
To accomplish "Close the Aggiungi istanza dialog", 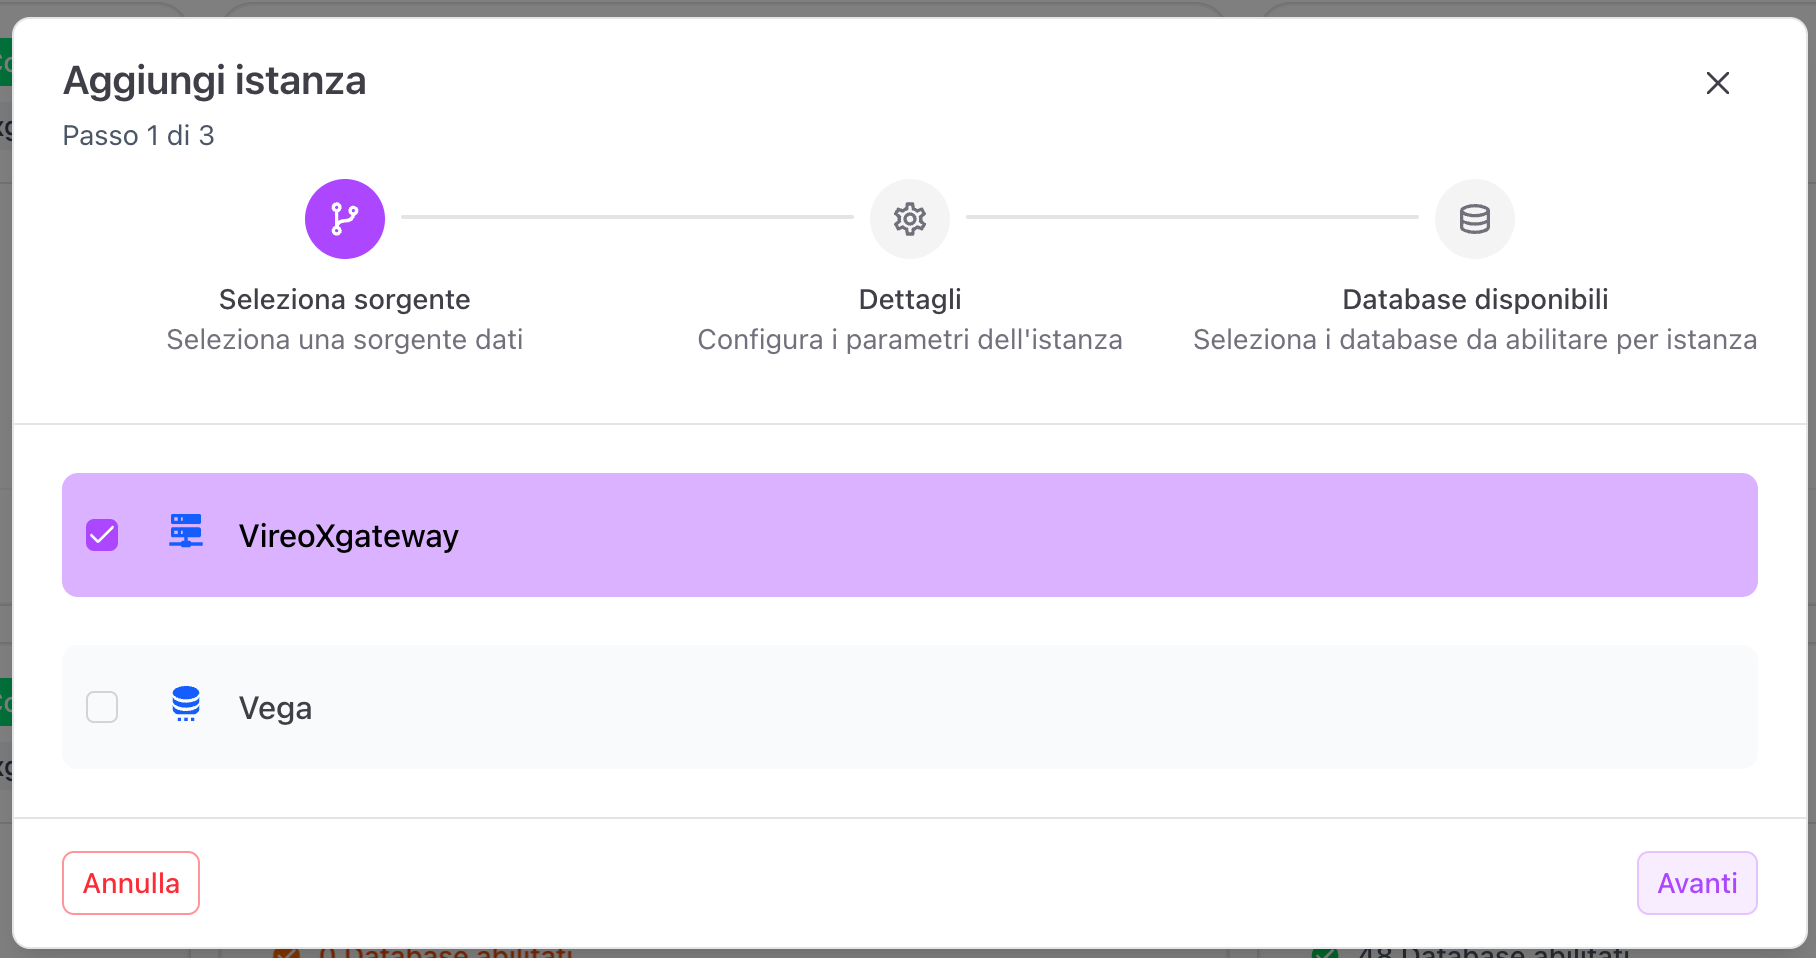I will click(x=1718, y=83).
